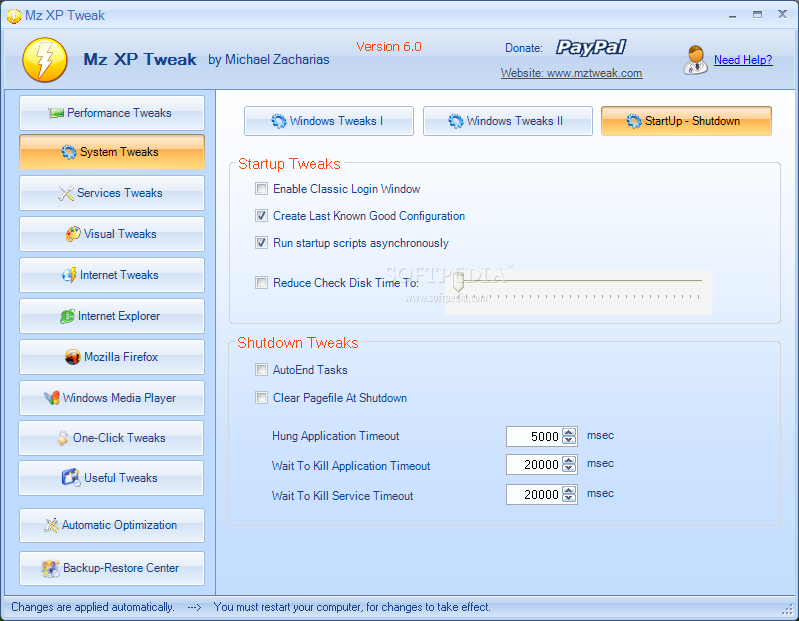Screen dimensions: 799x621
Task: Click the Mozilla Firefox logo icon
Action: (73, 357)
